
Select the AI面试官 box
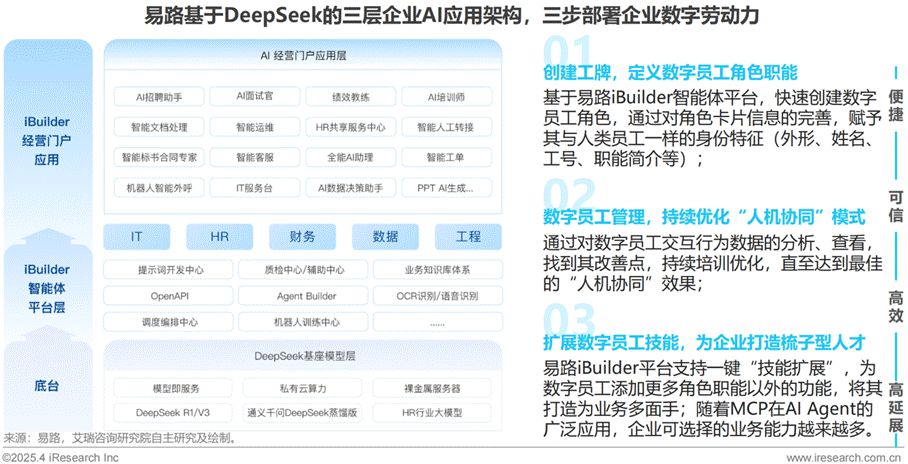[255, 97]
